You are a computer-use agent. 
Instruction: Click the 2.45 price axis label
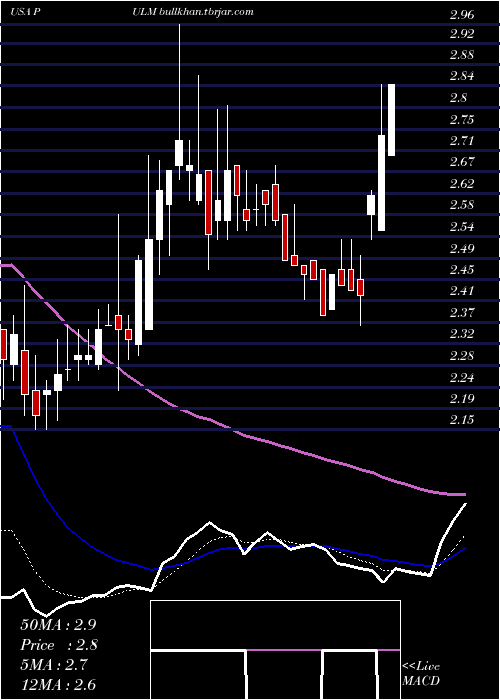tap(462, 269)
